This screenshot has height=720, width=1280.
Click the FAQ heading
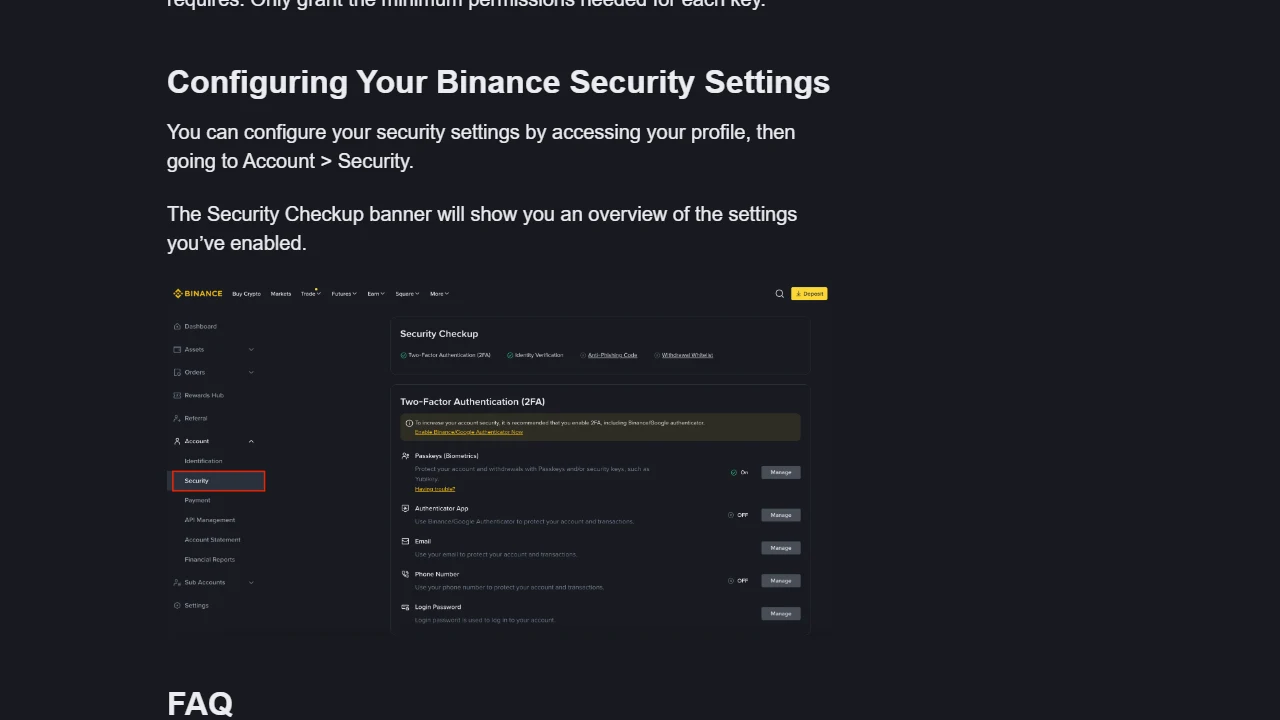coord(200,703)
